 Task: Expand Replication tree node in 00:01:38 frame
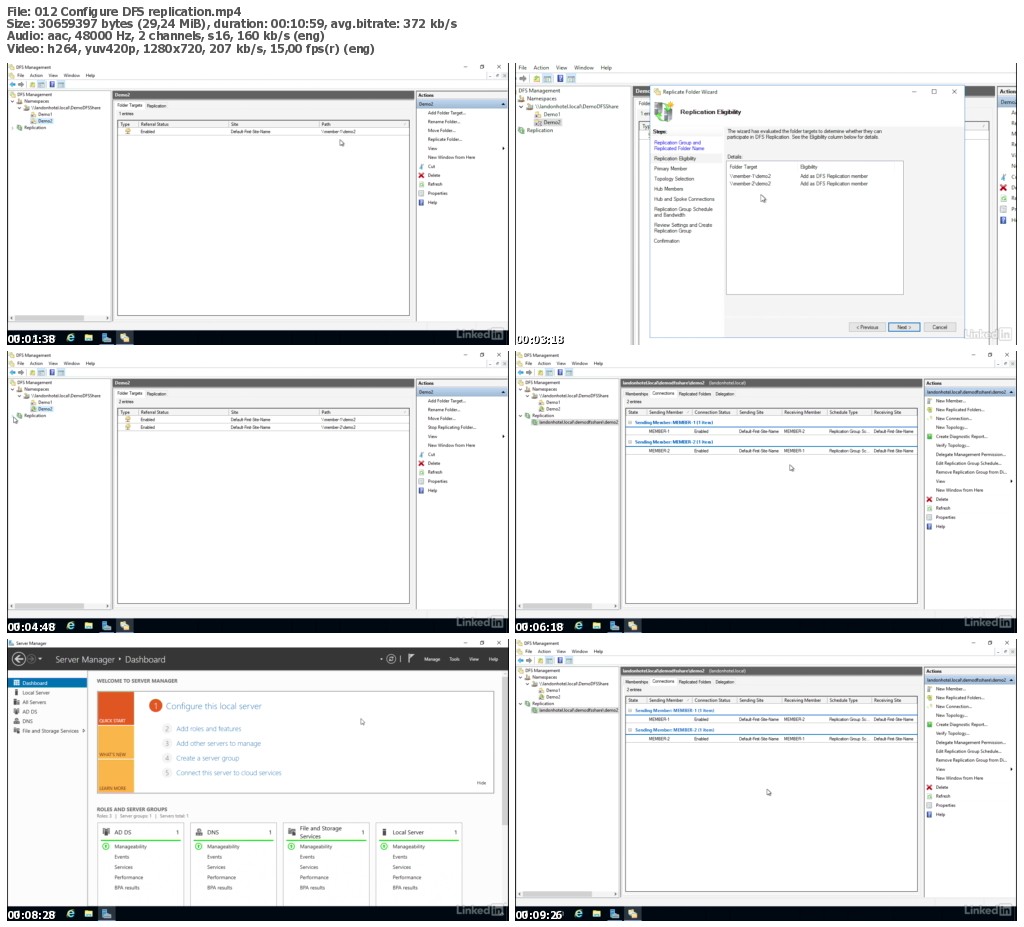pyautogui.click(x=12, y=127)
